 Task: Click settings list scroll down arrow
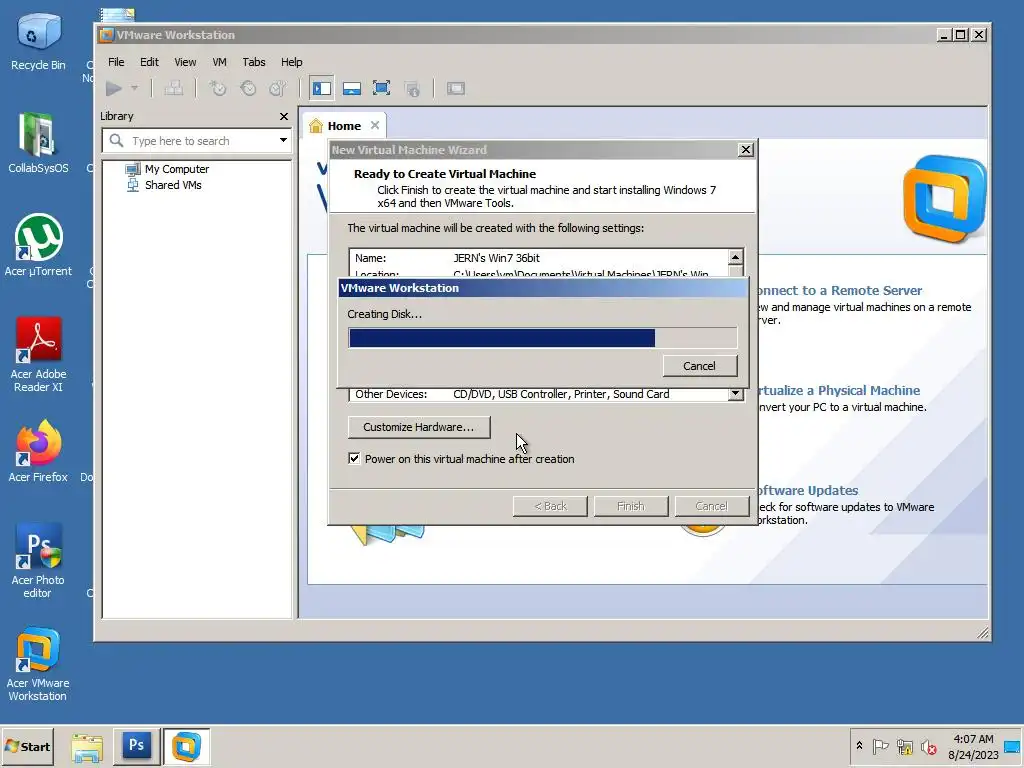point(735,393)
